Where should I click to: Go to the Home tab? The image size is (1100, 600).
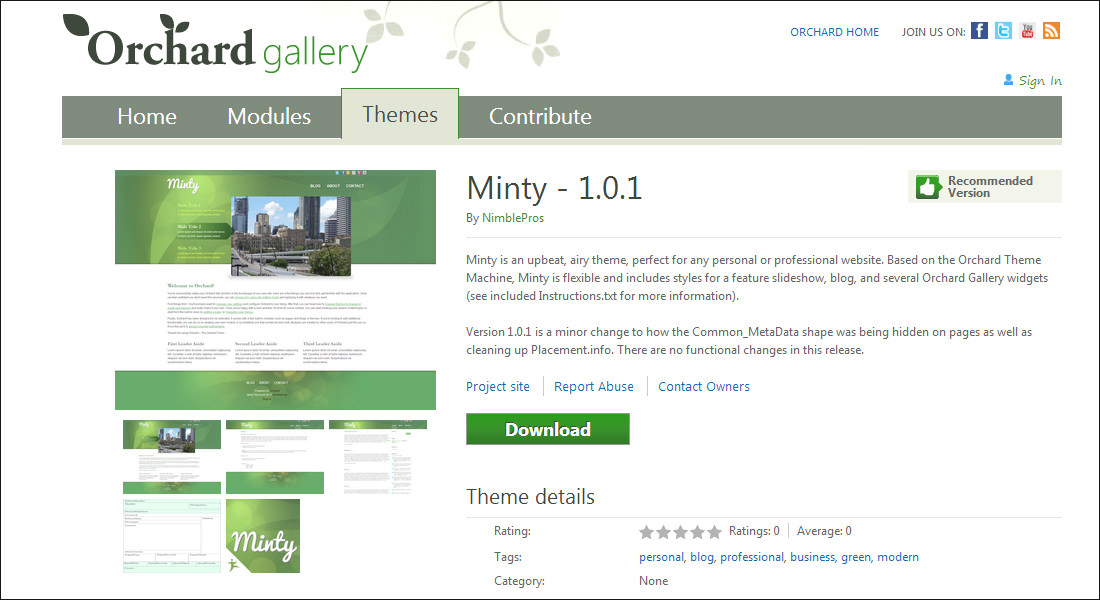pyautogui.click(x=147, y=116)
